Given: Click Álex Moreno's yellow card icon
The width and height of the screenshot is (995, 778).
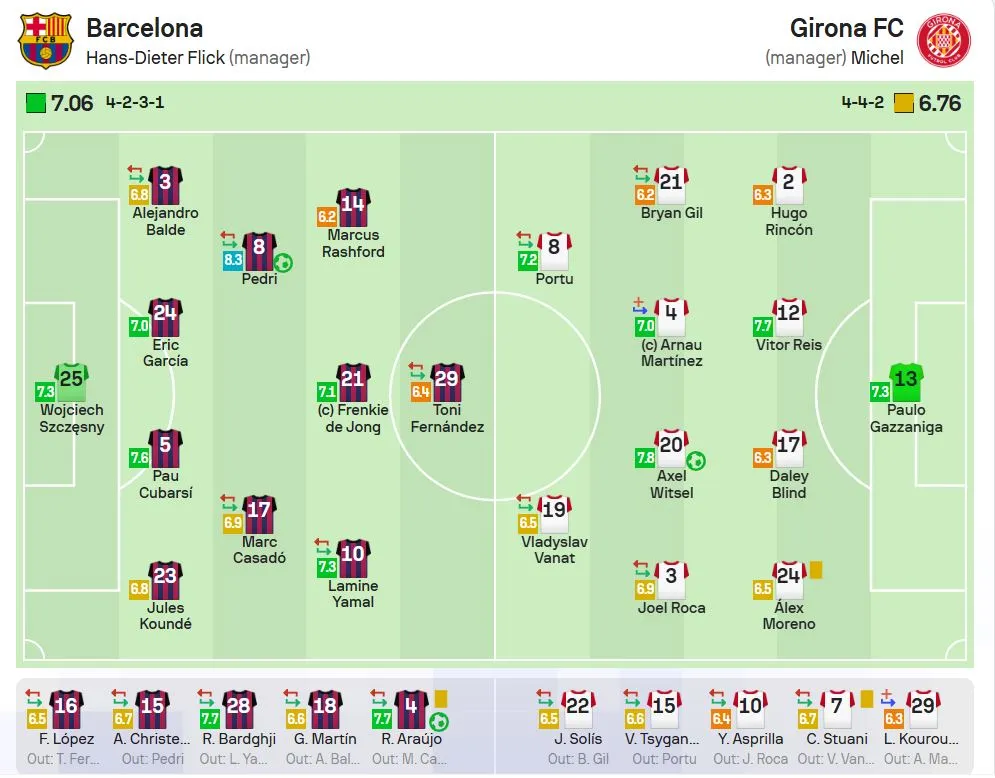Looking at the screenshot, I should tap(815, 570).
